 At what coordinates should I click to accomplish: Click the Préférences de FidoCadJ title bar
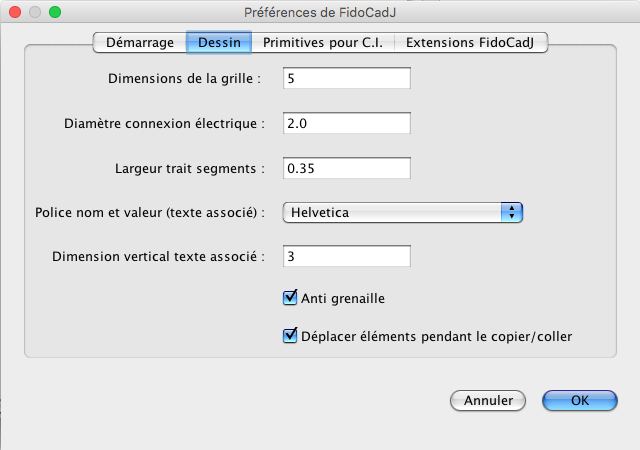click(320, 12)
